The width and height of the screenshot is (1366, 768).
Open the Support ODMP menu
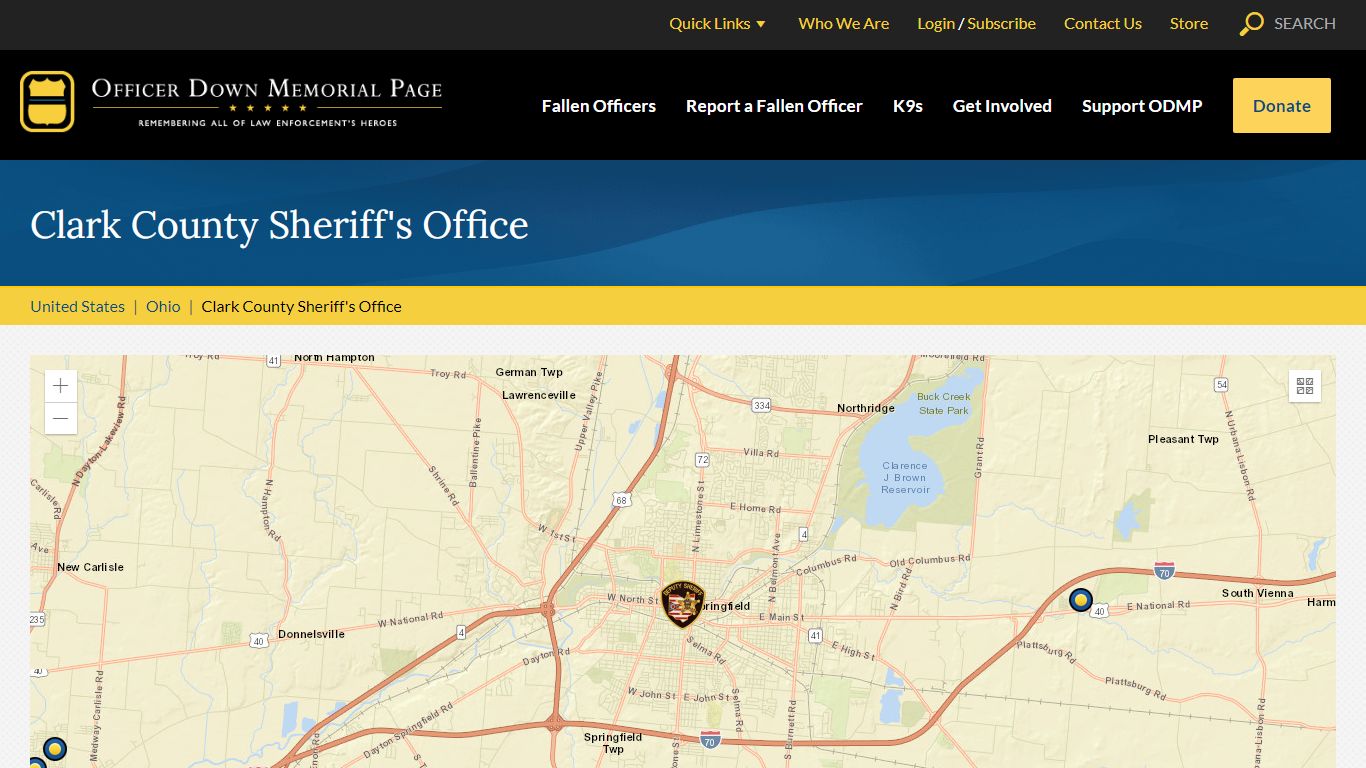(1142, 106)
